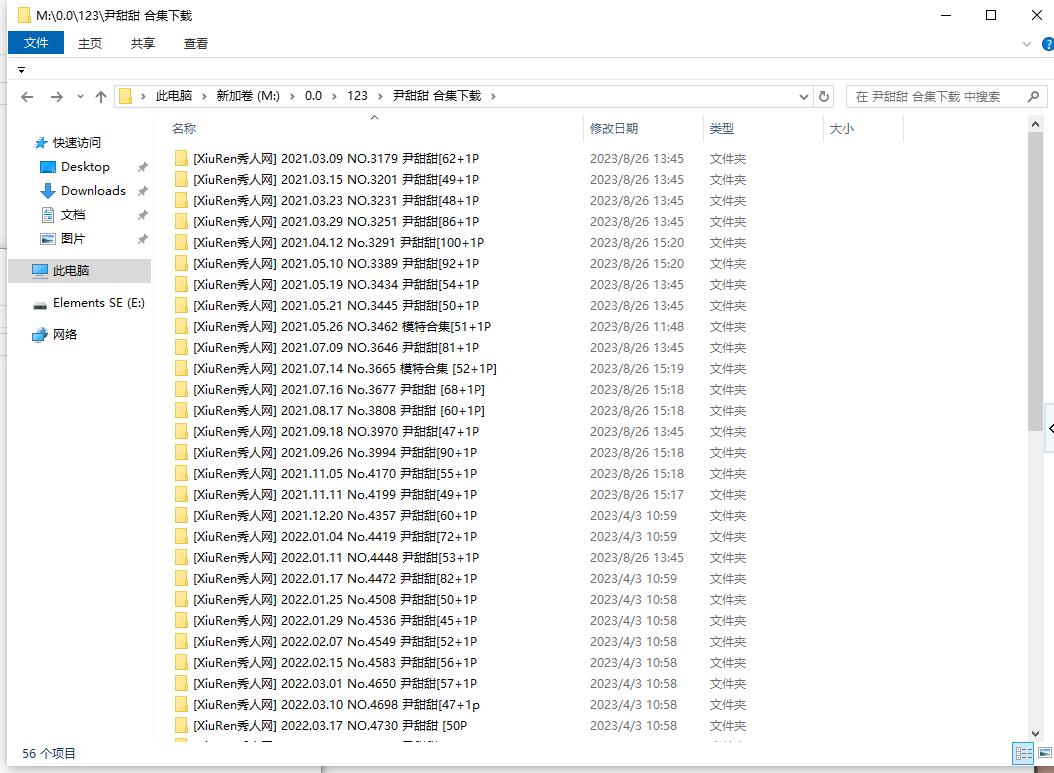
Task: Switch to large icons view layout
Action: point(1045,754)
